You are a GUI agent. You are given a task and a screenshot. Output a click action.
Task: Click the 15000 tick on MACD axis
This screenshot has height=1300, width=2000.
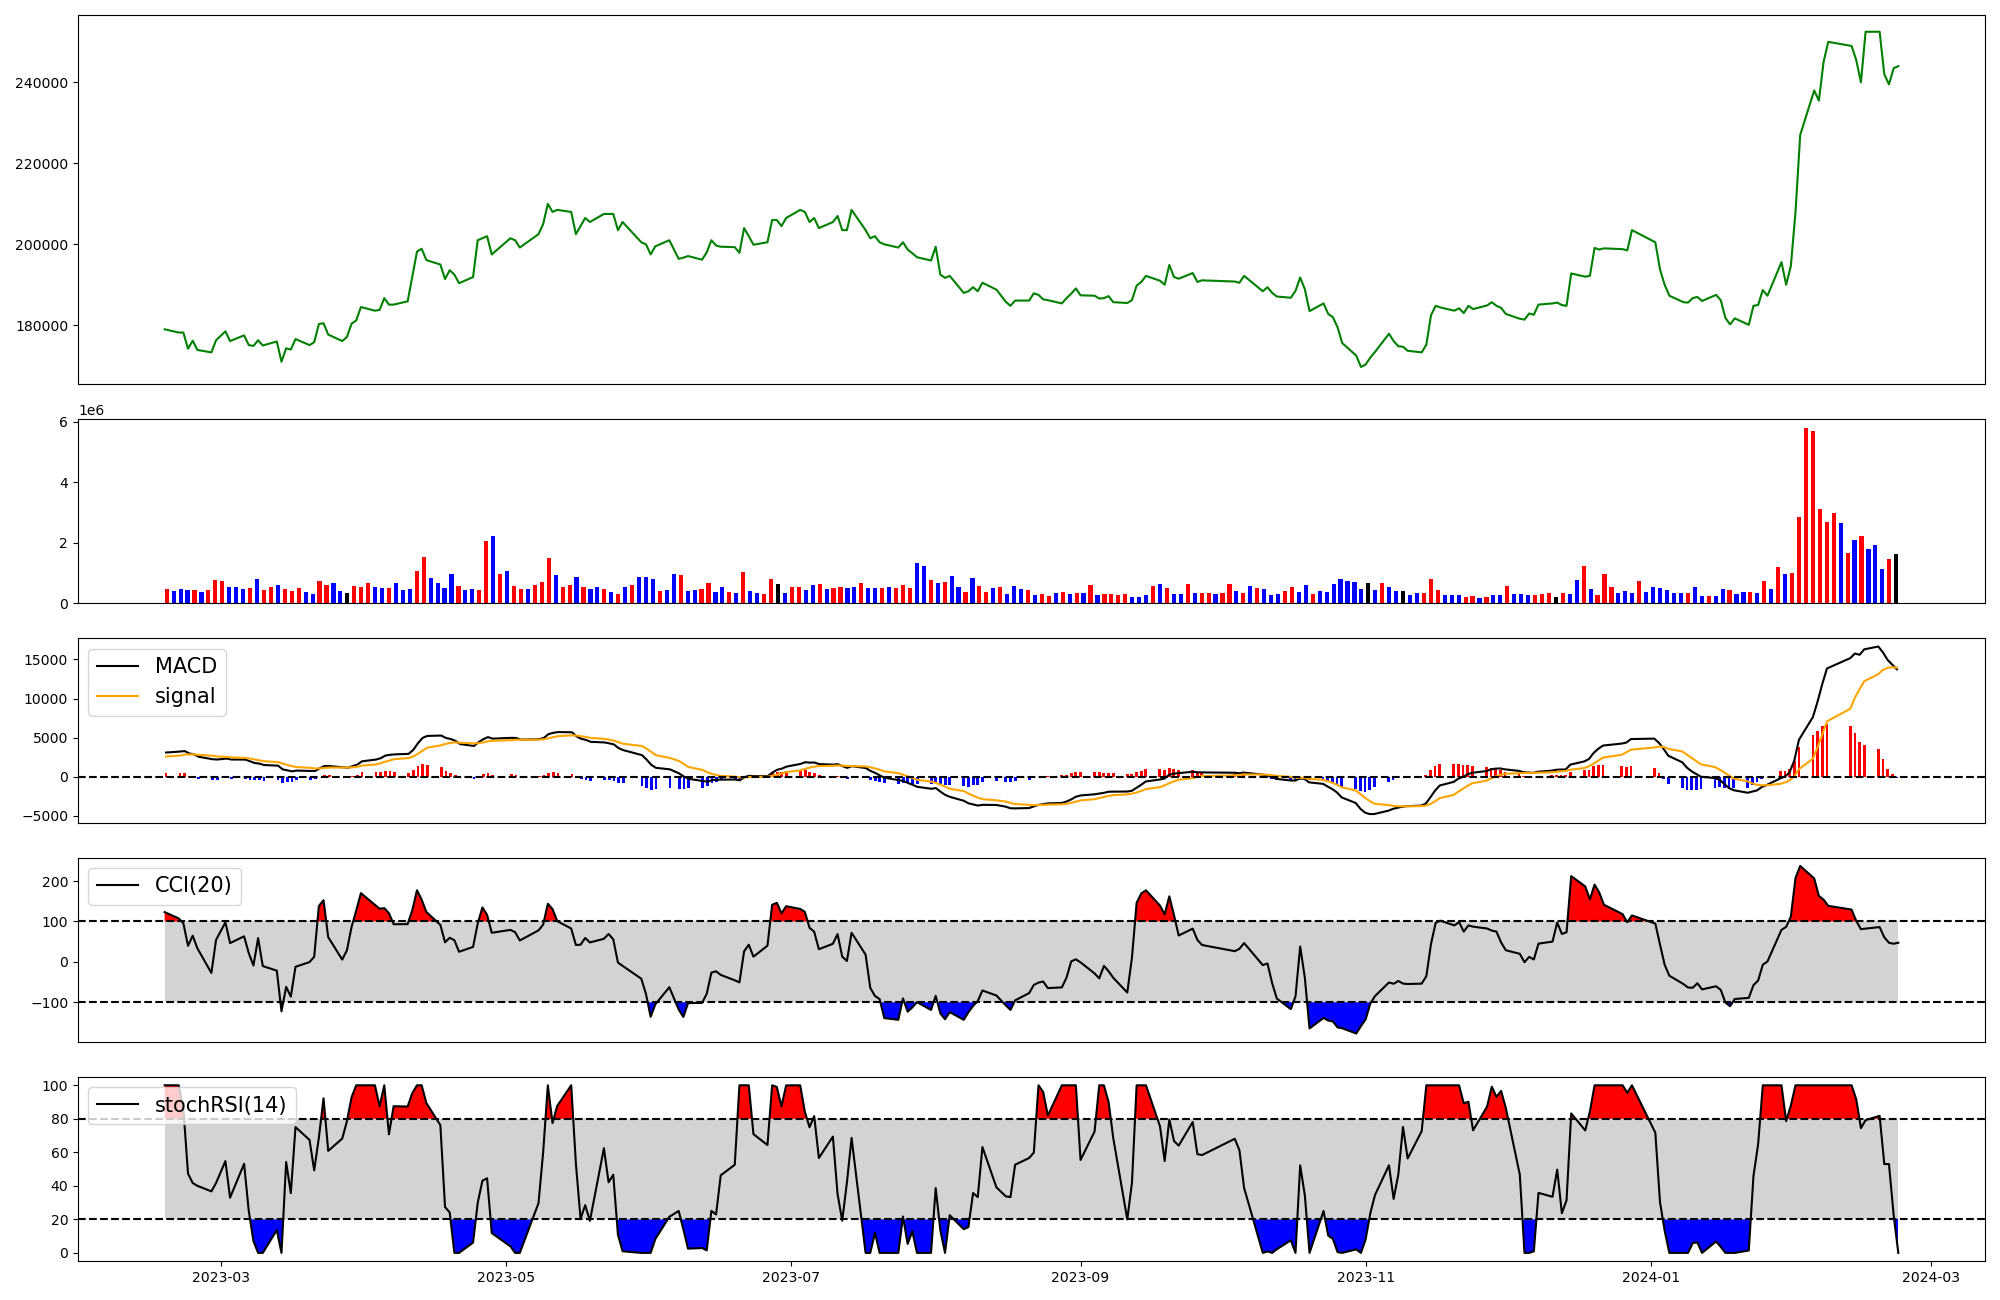(46, 660)
